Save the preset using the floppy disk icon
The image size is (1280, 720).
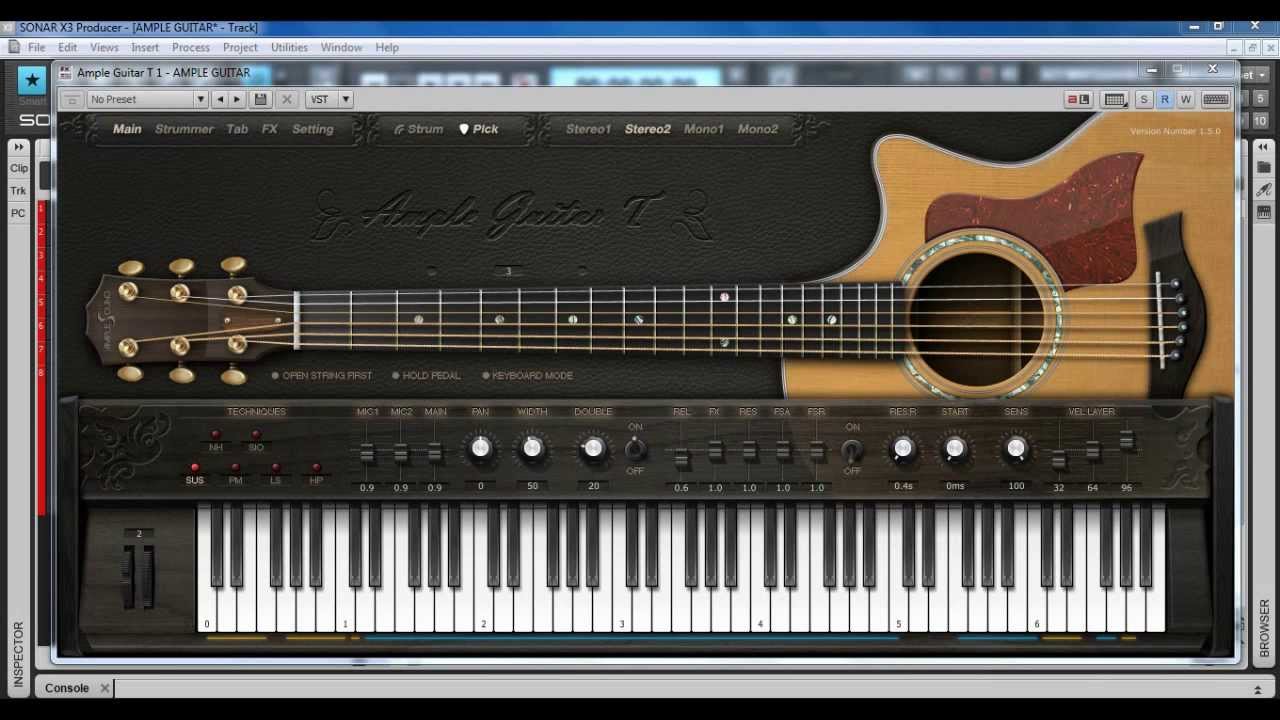[x=261, y=99]
